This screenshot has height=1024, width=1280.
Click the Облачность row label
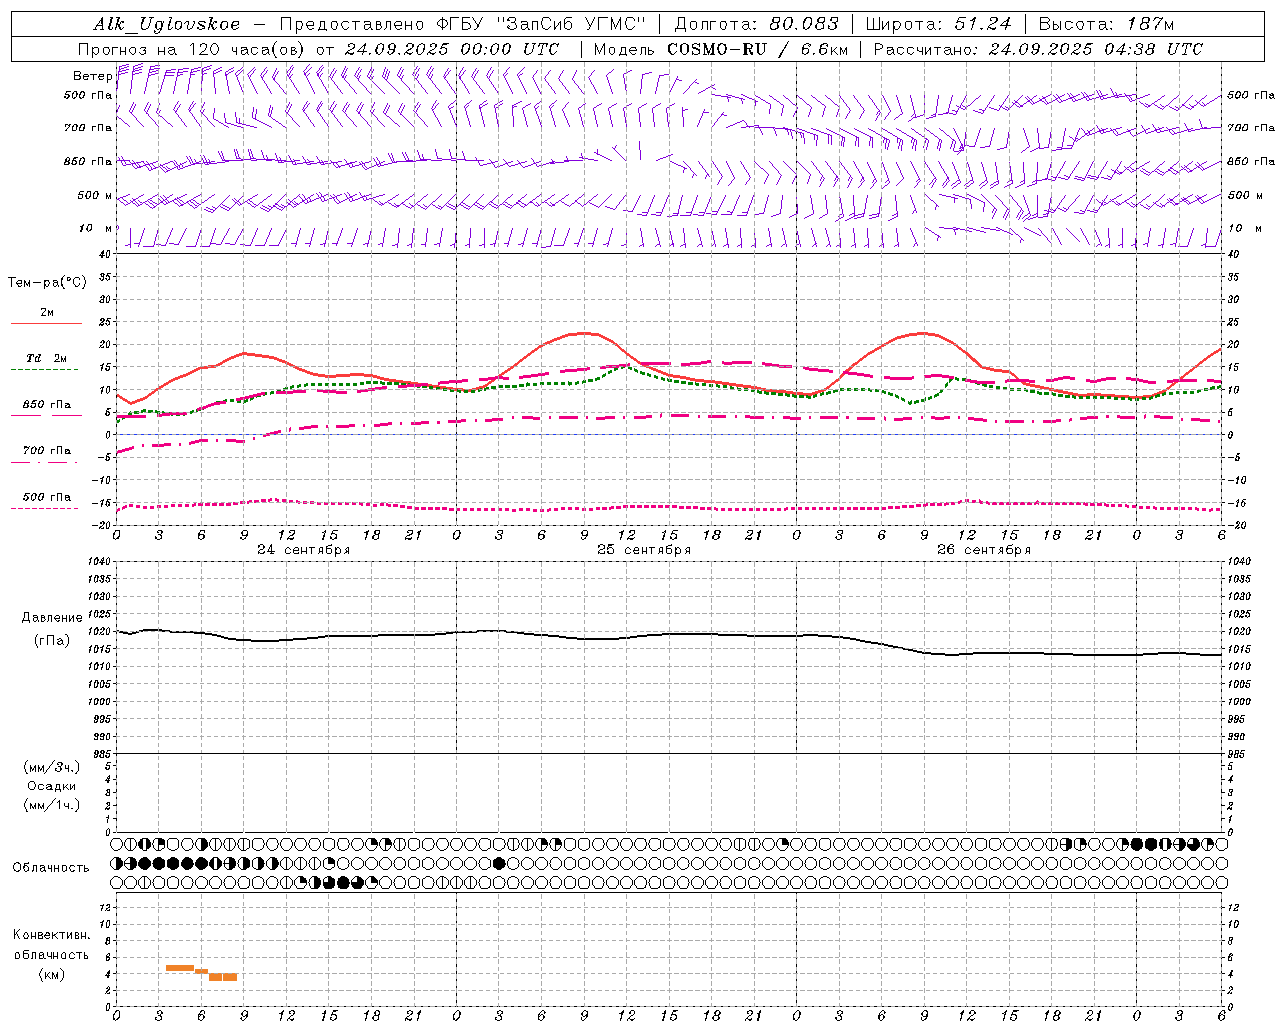pos(51,867)
